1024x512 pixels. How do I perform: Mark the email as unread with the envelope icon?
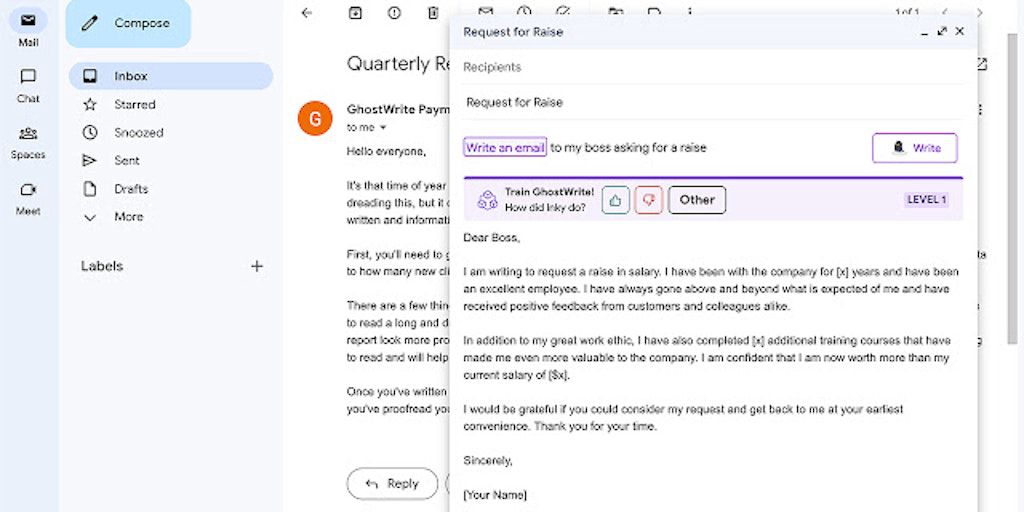pos(485,9)
